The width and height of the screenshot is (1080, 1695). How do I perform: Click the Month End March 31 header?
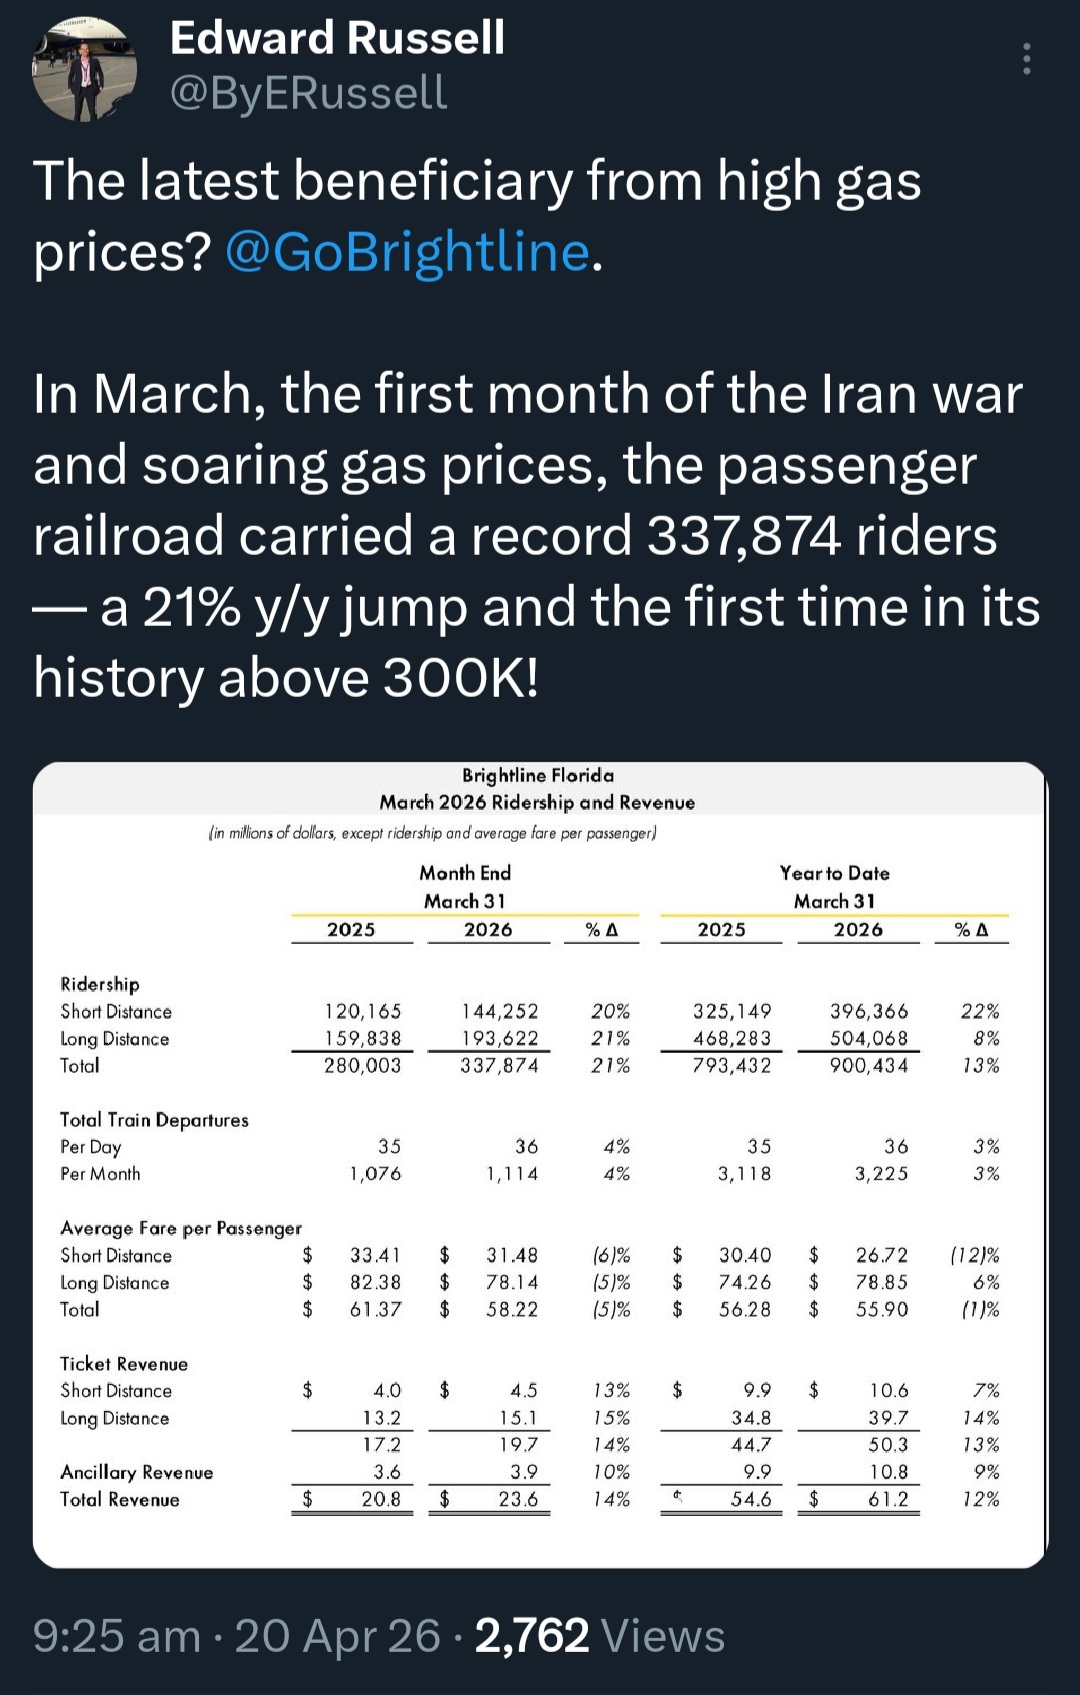465,887
